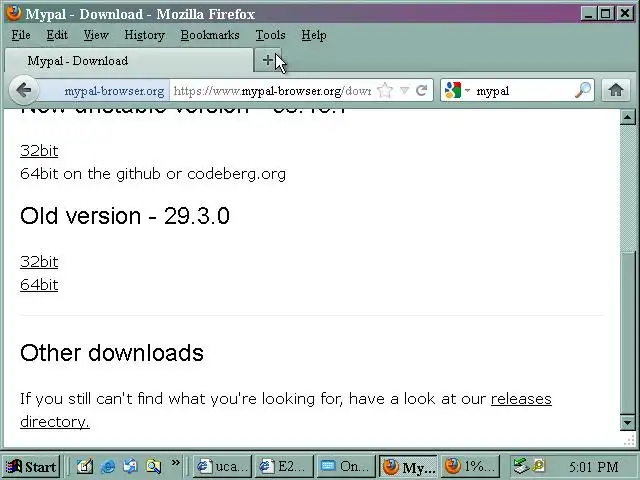This screenshot has height=480, width=640.
Task: Download 32bit of new unstable version
Action: point(39,151)
